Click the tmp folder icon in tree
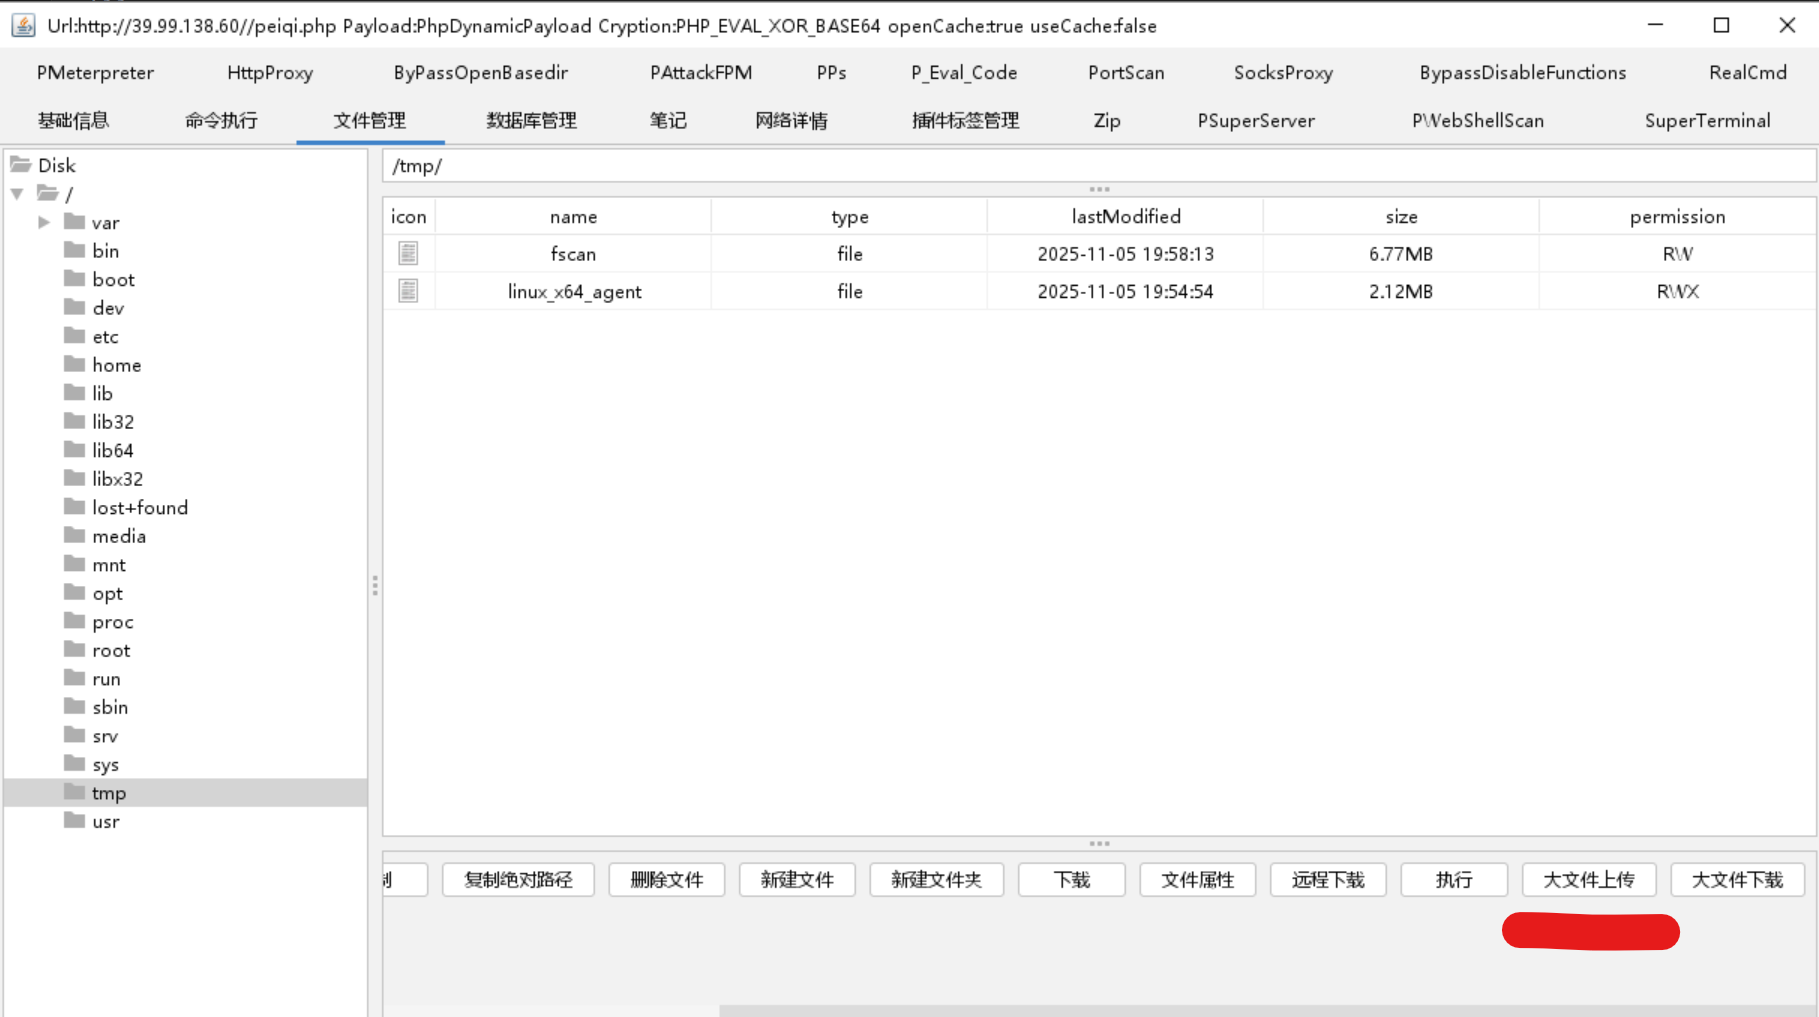The height and width of the screenshot is (1017, 1819). 74,792
